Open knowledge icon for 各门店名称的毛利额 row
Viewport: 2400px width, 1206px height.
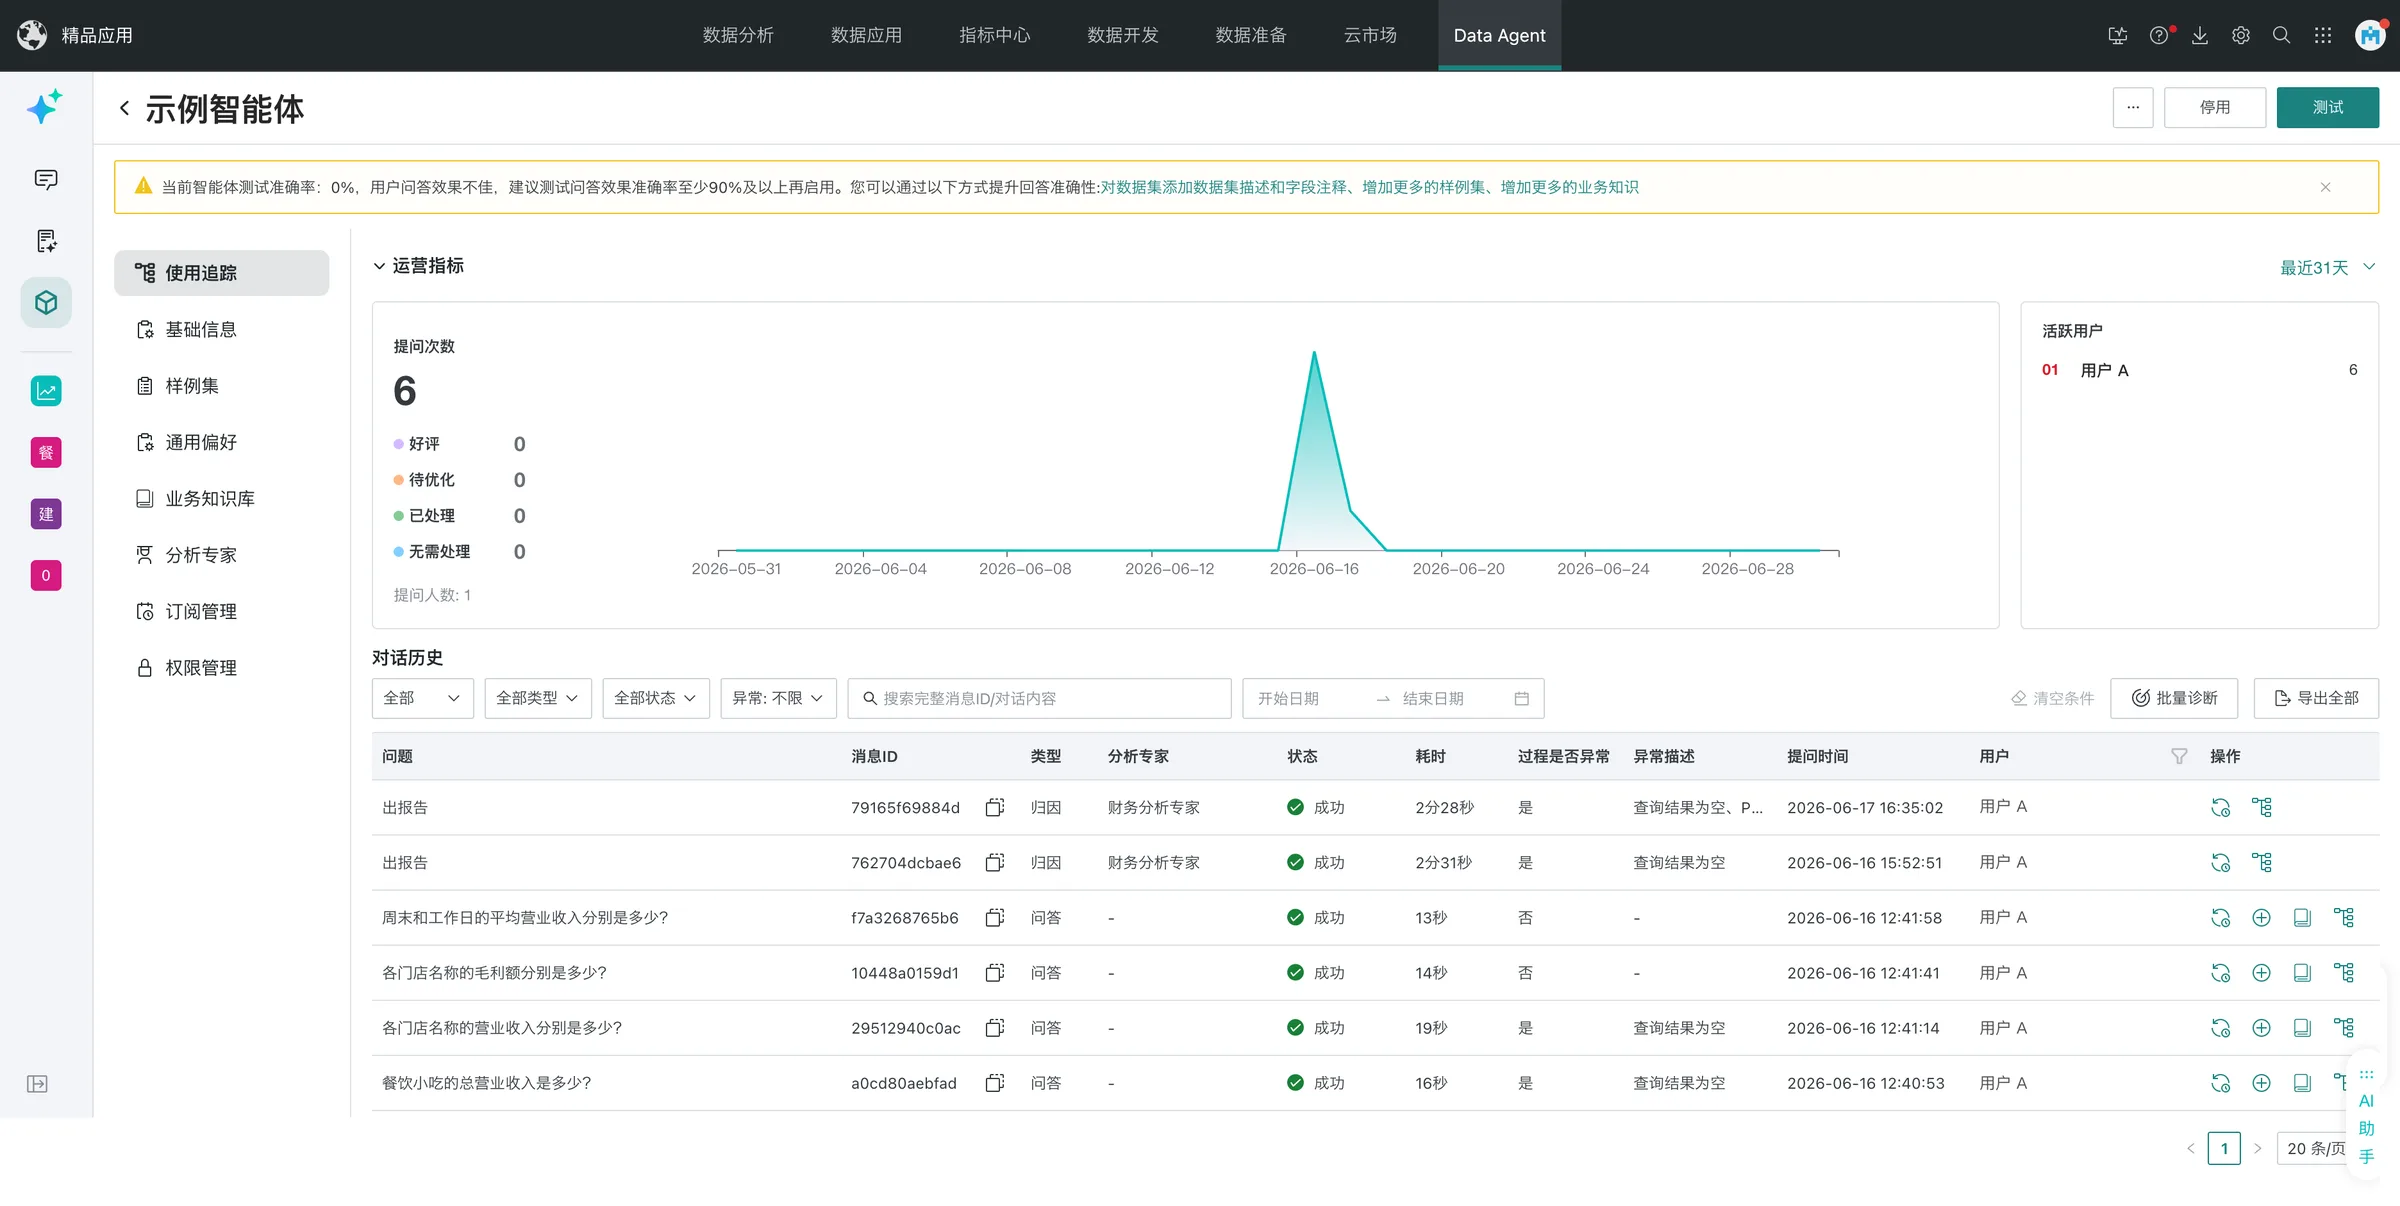tap(2302, 972)
